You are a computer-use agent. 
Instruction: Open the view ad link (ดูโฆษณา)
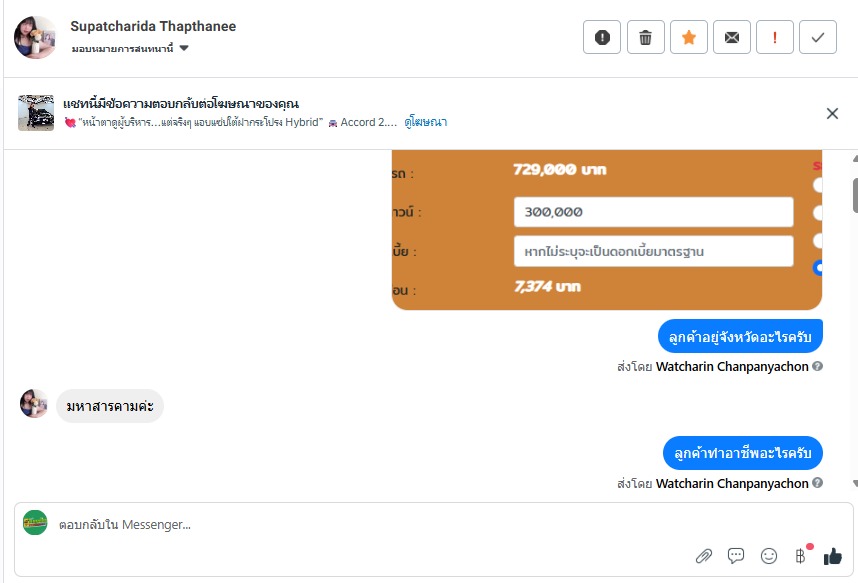coord(426,122)
